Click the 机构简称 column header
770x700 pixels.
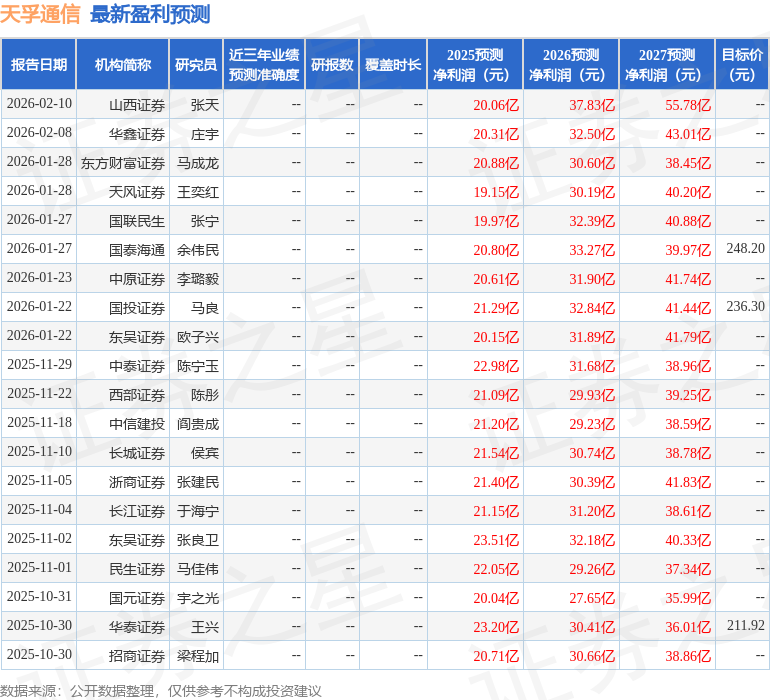tap(123, 65)
